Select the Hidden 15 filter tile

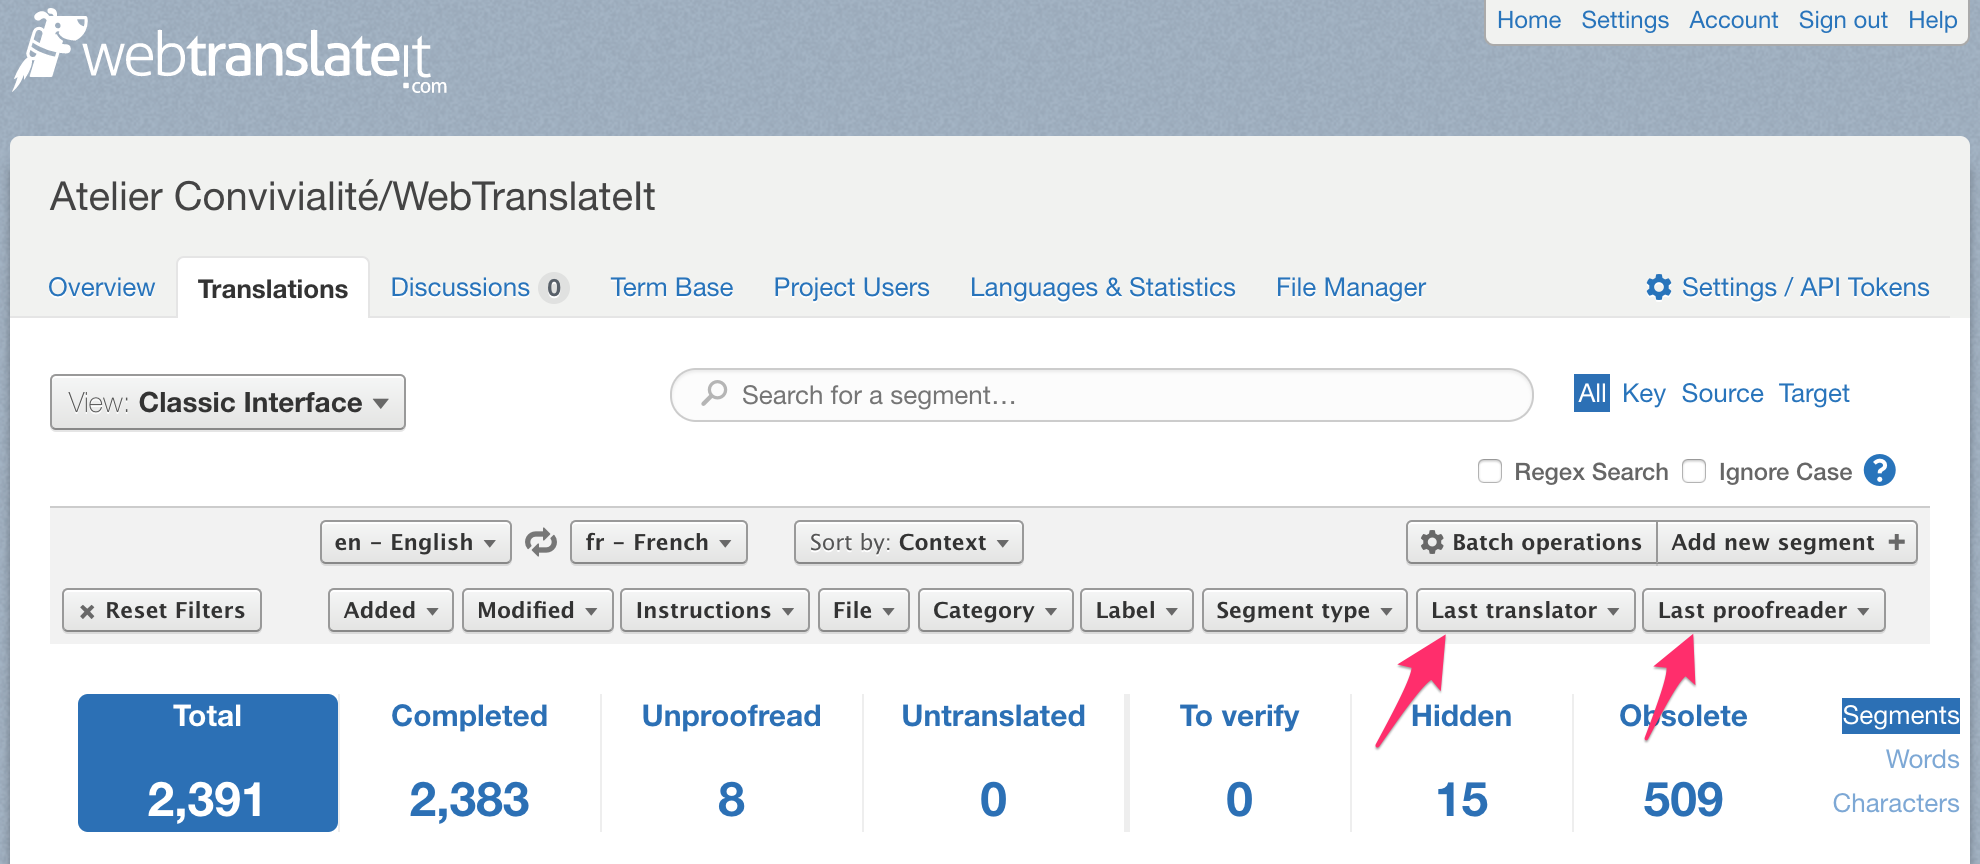[x=1461, y=763]
